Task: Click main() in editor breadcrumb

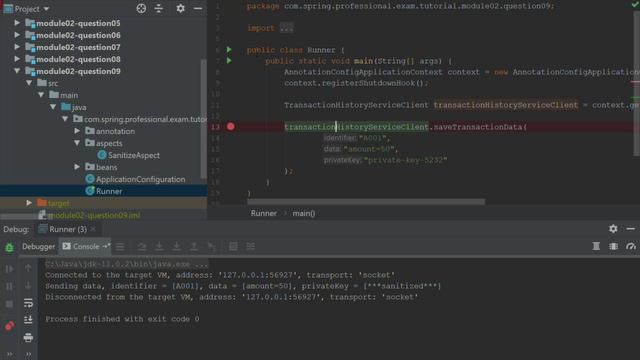Action: pos(304,213)
